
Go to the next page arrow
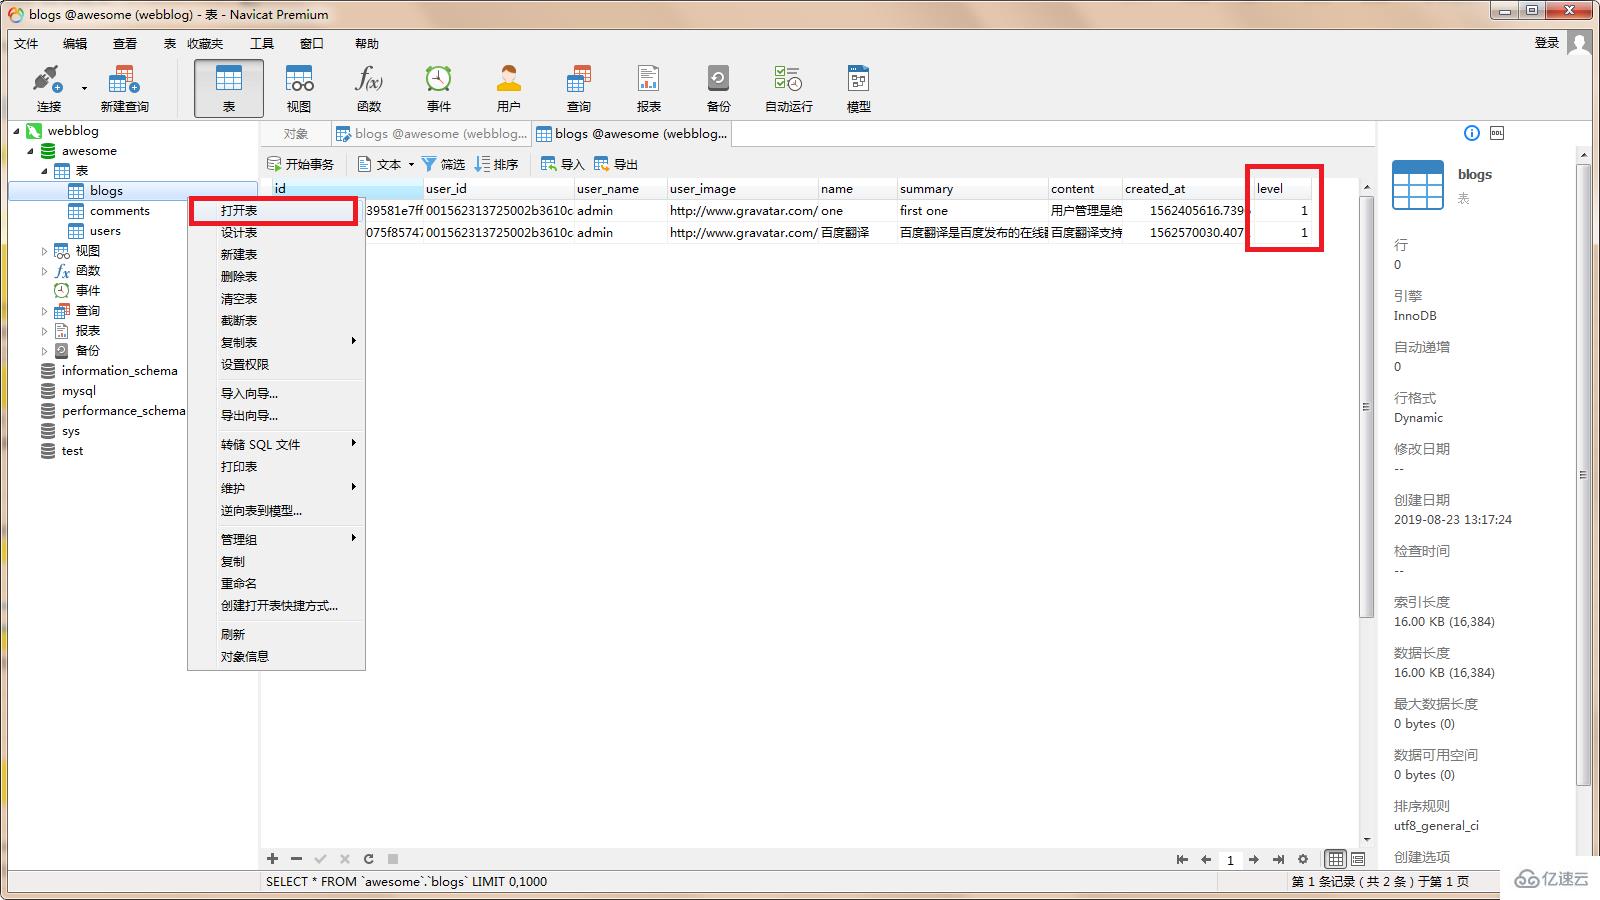click(x=1254, y=859)
